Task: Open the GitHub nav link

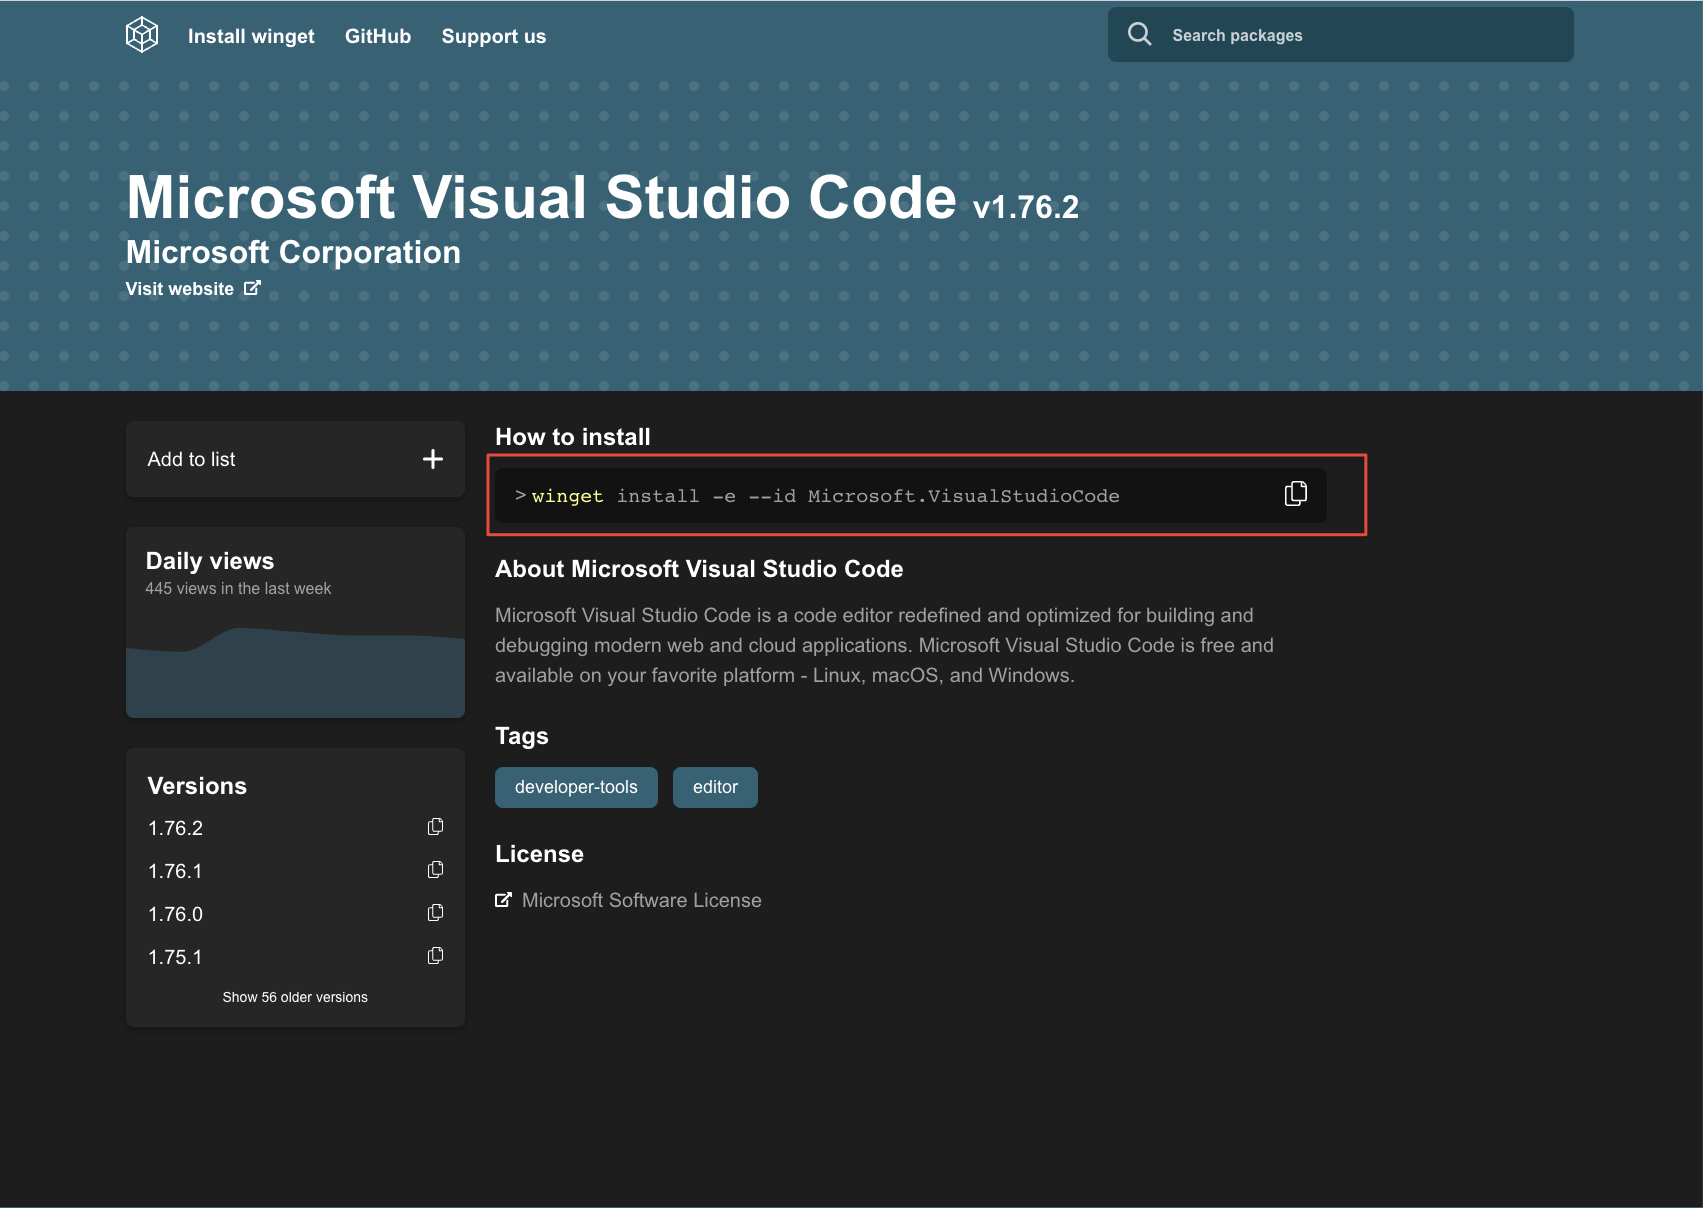Action: click(x=378, y=36)
